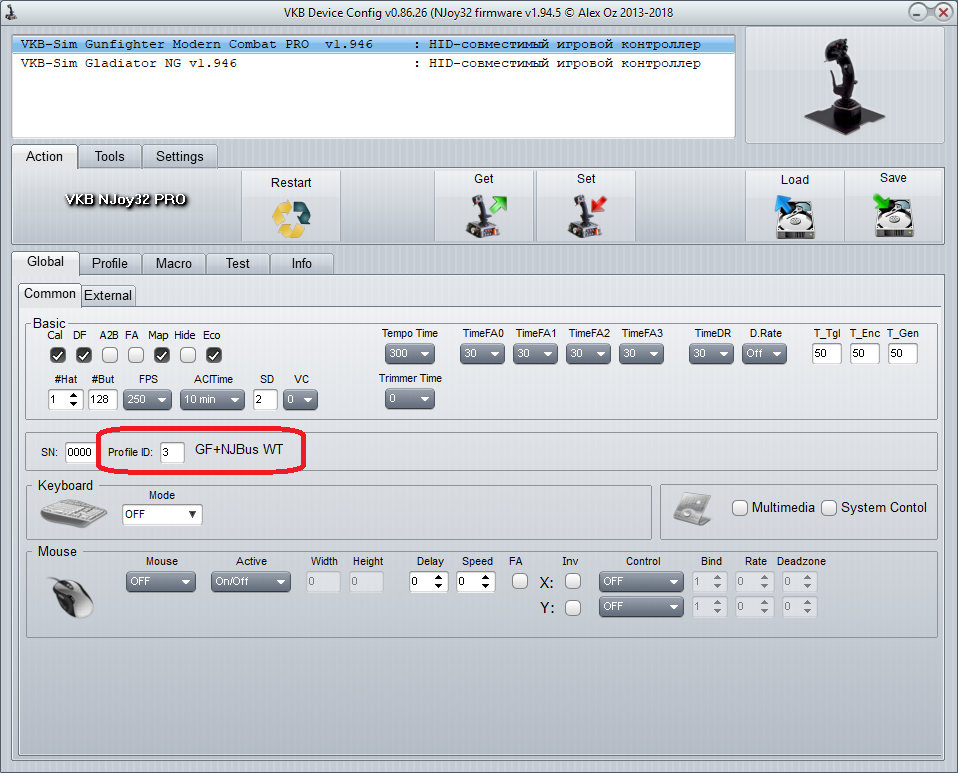Image resolution: width=958 pixels, height=773 pixels.
Task: Click the #But input field
Action: 103,399
